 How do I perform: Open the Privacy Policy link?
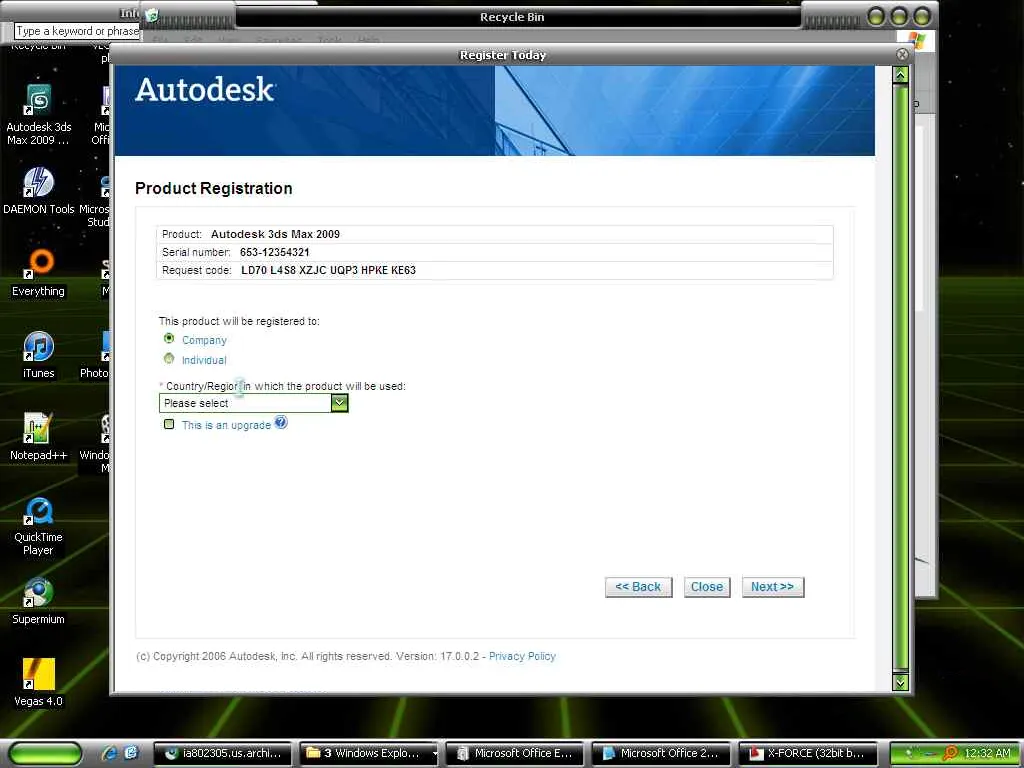click(522, 656)
